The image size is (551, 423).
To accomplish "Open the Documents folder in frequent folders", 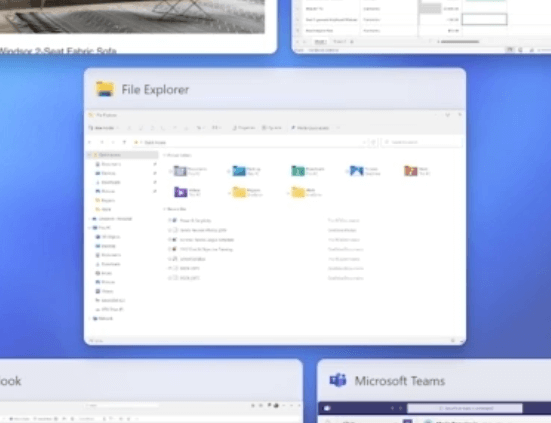I will (180, 171).
